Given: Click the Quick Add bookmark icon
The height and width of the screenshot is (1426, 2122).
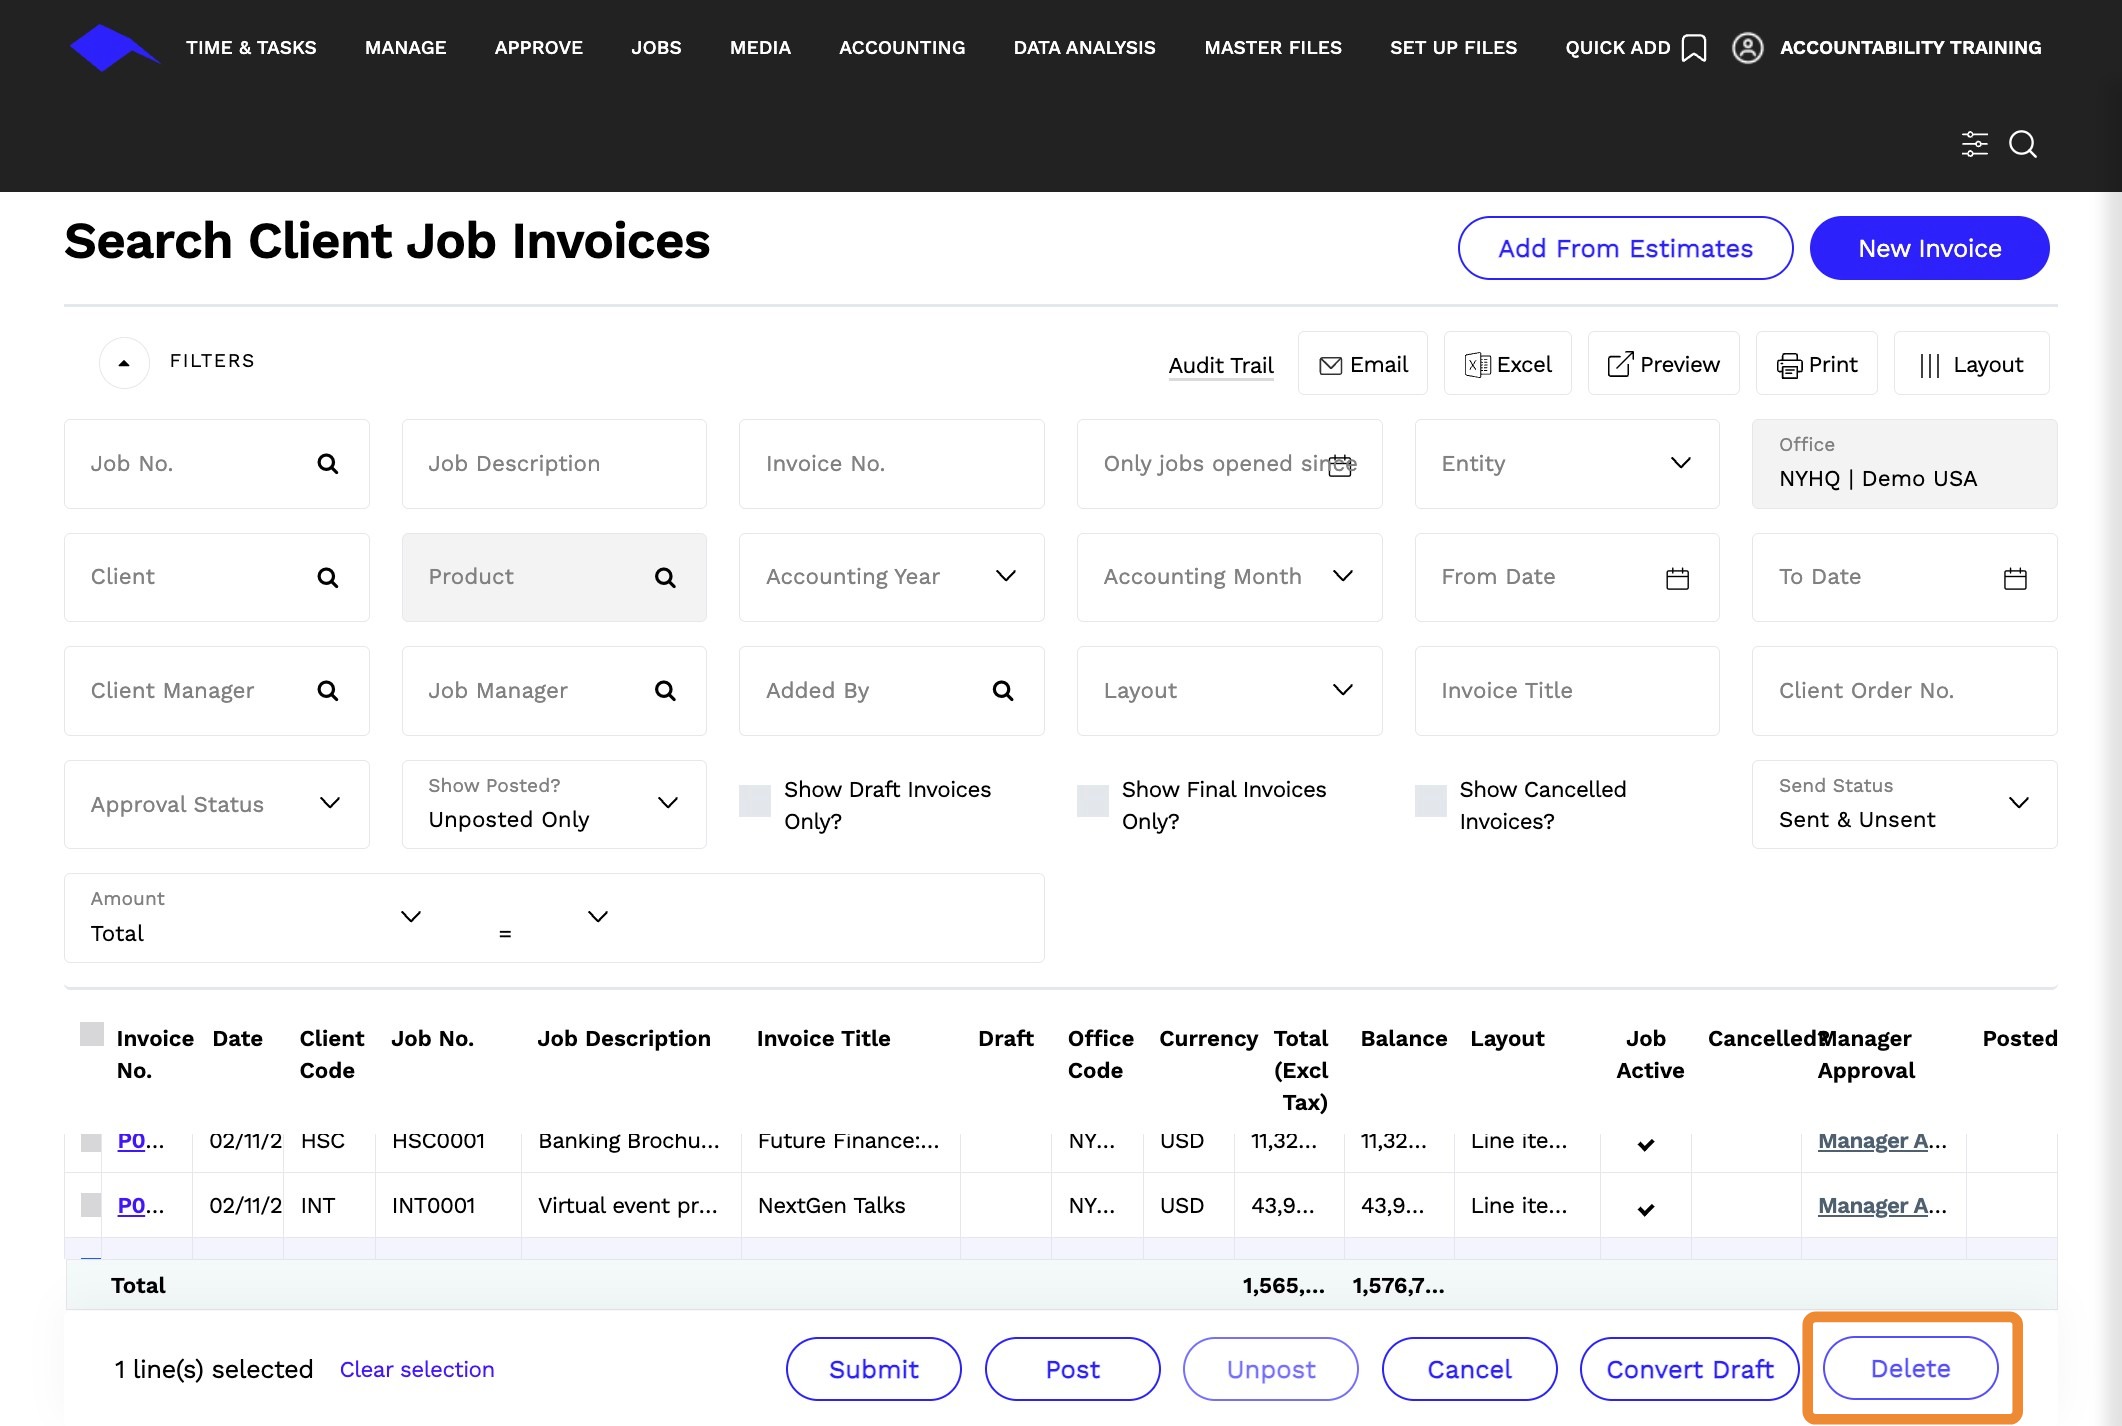Looking at the screenshot, I should 1694,48.
